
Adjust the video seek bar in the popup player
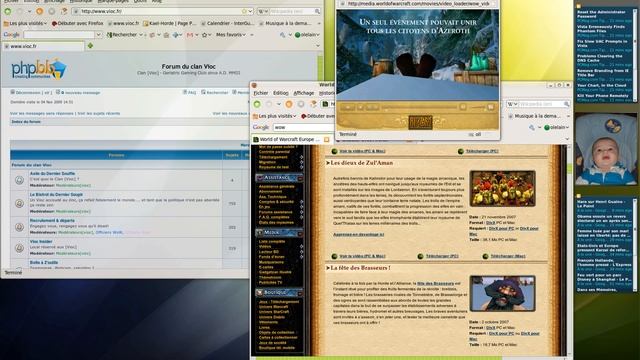(420, 107)
